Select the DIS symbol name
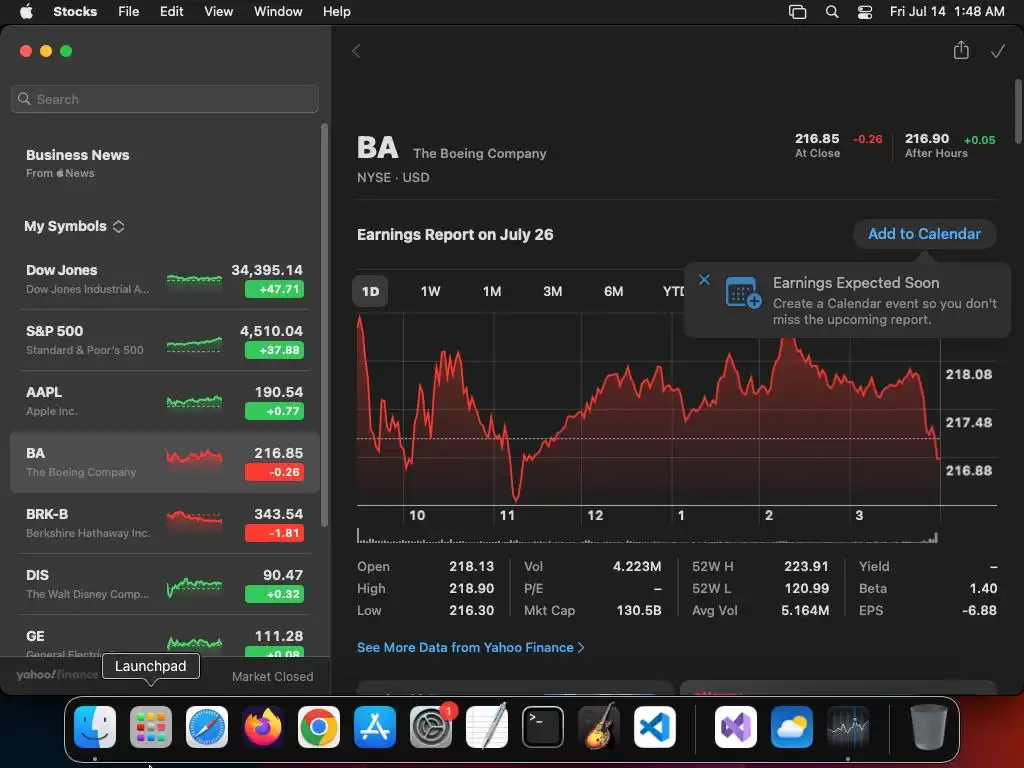Image resolution: width=1024 pixels, height=768 pixels. [x=37, y=575]
